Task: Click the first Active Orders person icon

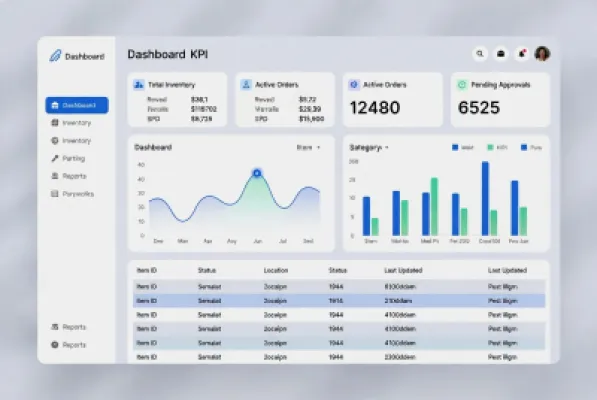Action: [x=246, y=84]
